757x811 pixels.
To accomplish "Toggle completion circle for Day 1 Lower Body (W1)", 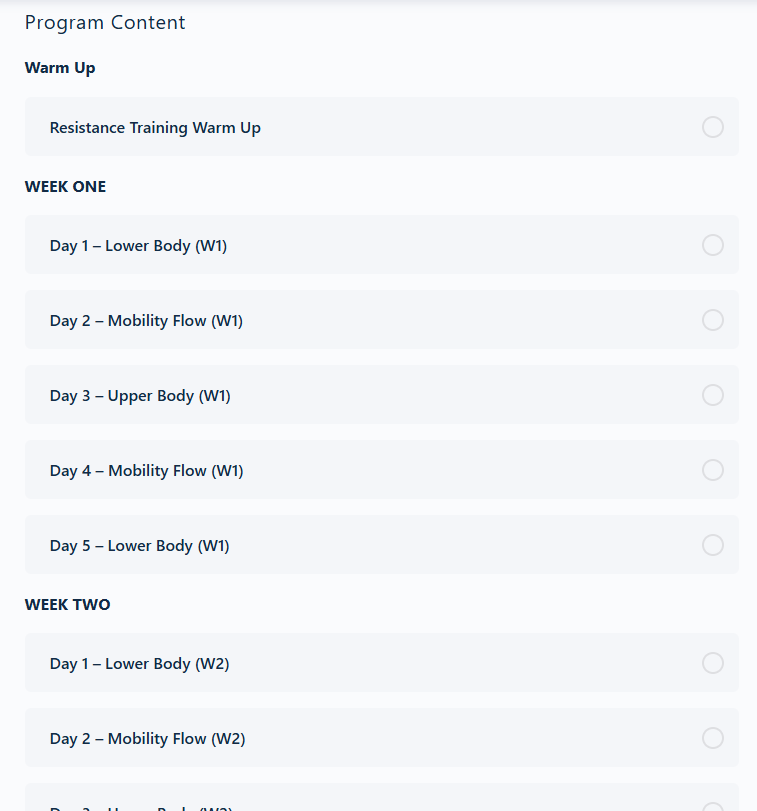I will 713,245.
